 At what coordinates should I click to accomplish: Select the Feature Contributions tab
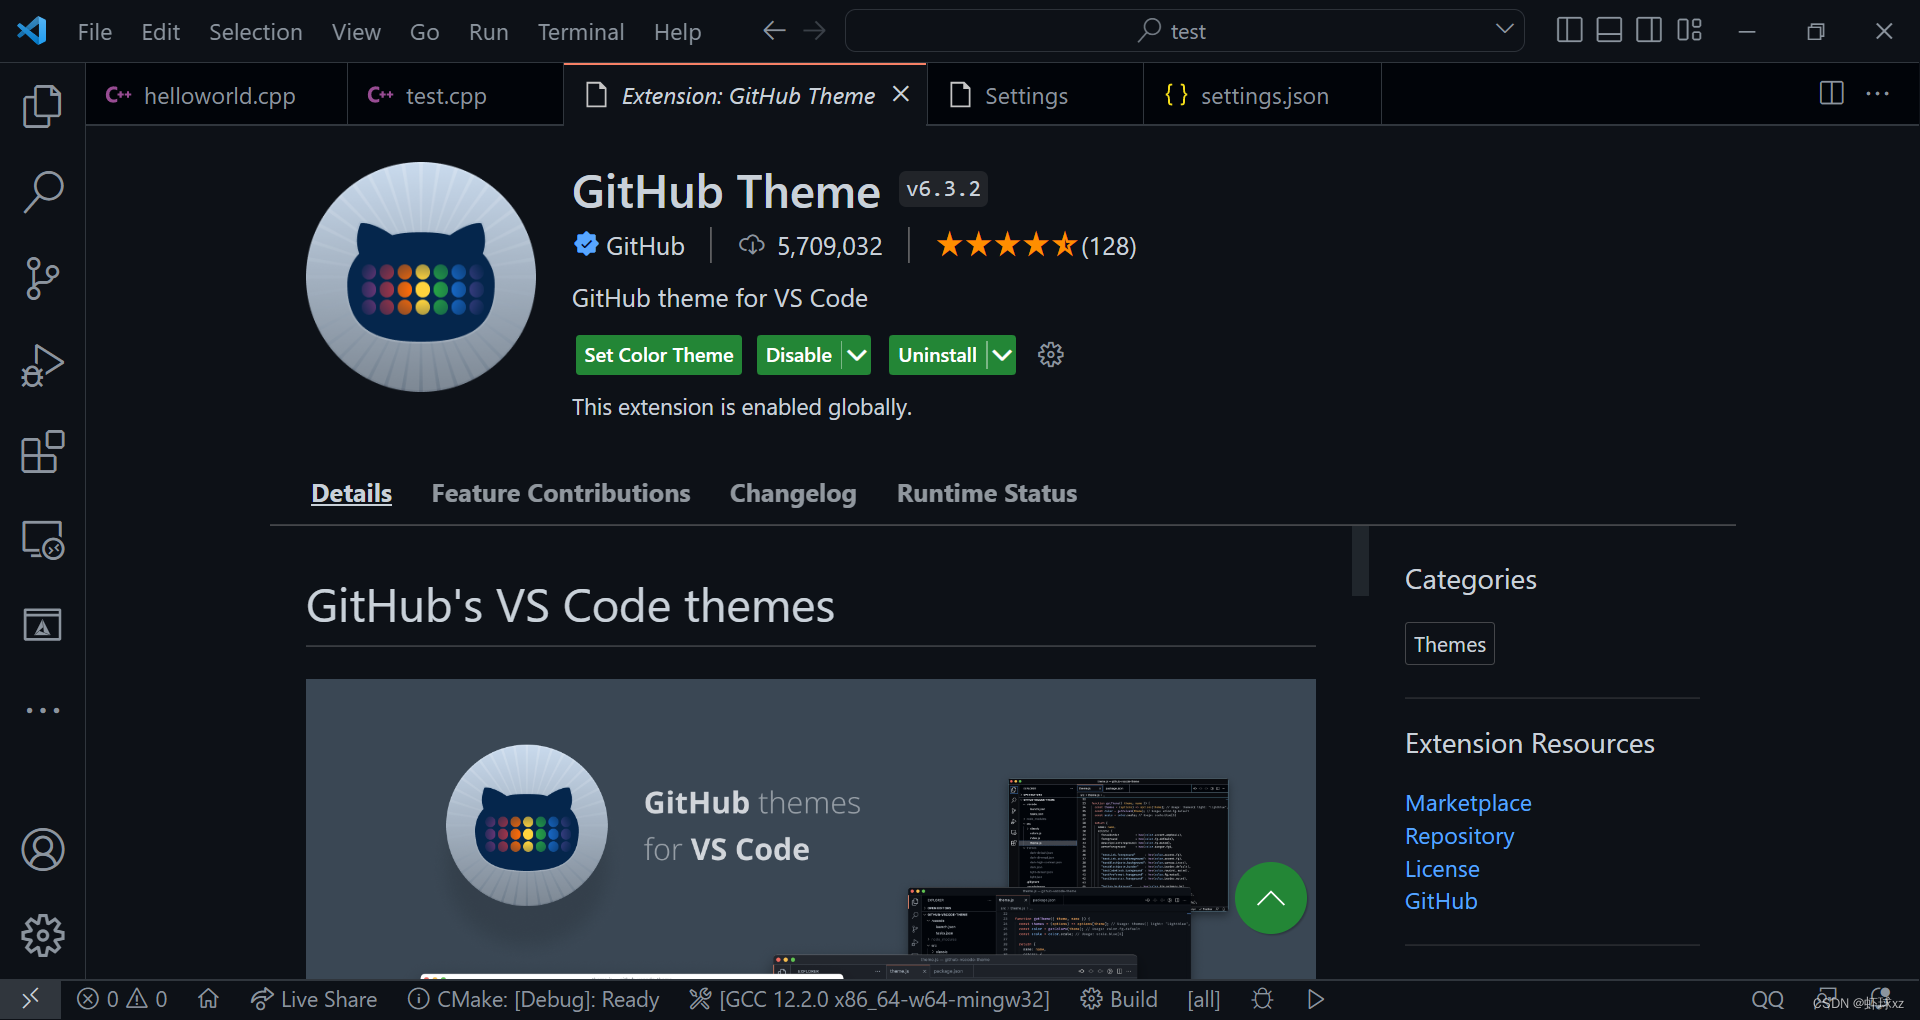561,493
